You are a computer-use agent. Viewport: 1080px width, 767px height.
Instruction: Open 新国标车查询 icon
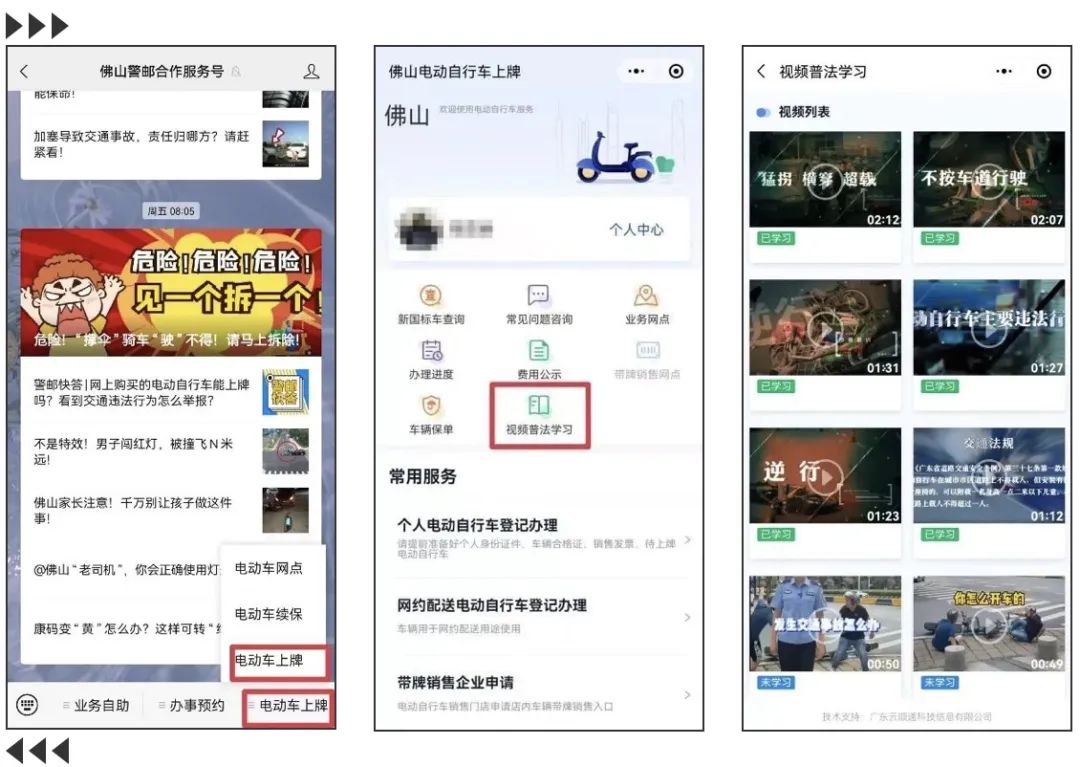(431, 296)
